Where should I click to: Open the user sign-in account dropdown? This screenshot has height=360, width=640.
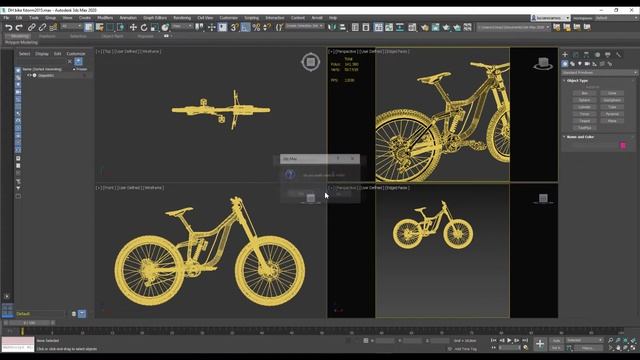pos(550,18)
